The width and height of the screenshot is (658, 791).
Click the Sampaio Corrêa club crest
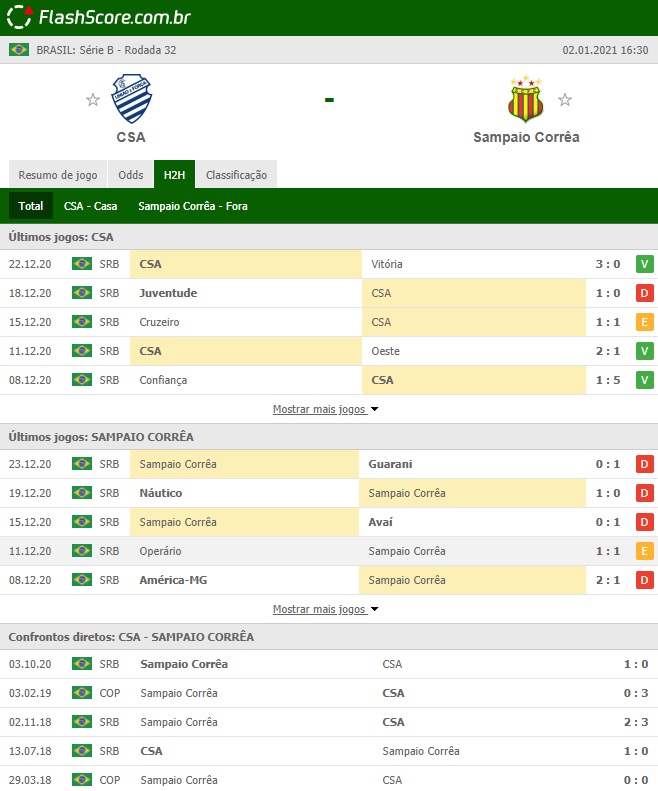pyautogui.click(x=525, y=98)
